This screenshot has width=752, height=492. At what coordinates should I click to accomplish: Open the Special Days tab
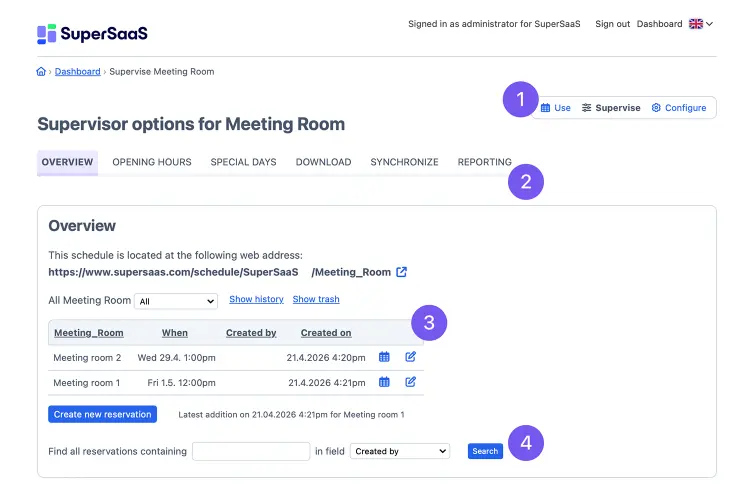point(244,162)
